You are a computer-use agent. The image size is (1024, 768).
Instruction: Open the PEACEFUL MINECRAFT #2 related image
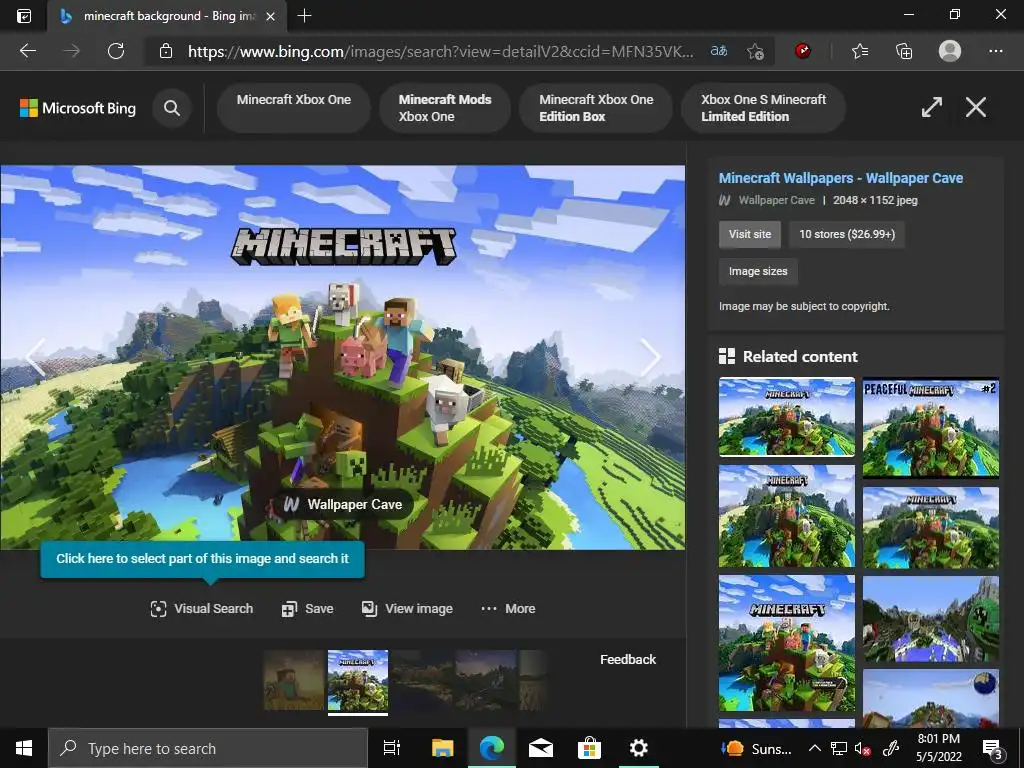tap(931, 428)
